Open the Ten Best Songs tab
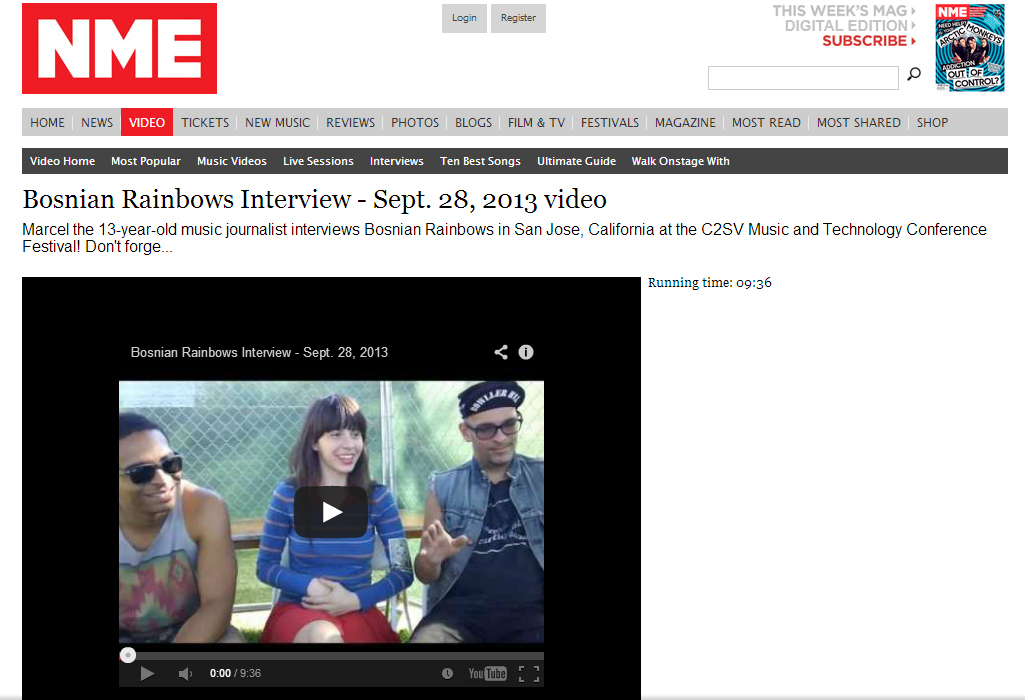1025x700 pixels. pyautogui.click(x=480, y=161)
